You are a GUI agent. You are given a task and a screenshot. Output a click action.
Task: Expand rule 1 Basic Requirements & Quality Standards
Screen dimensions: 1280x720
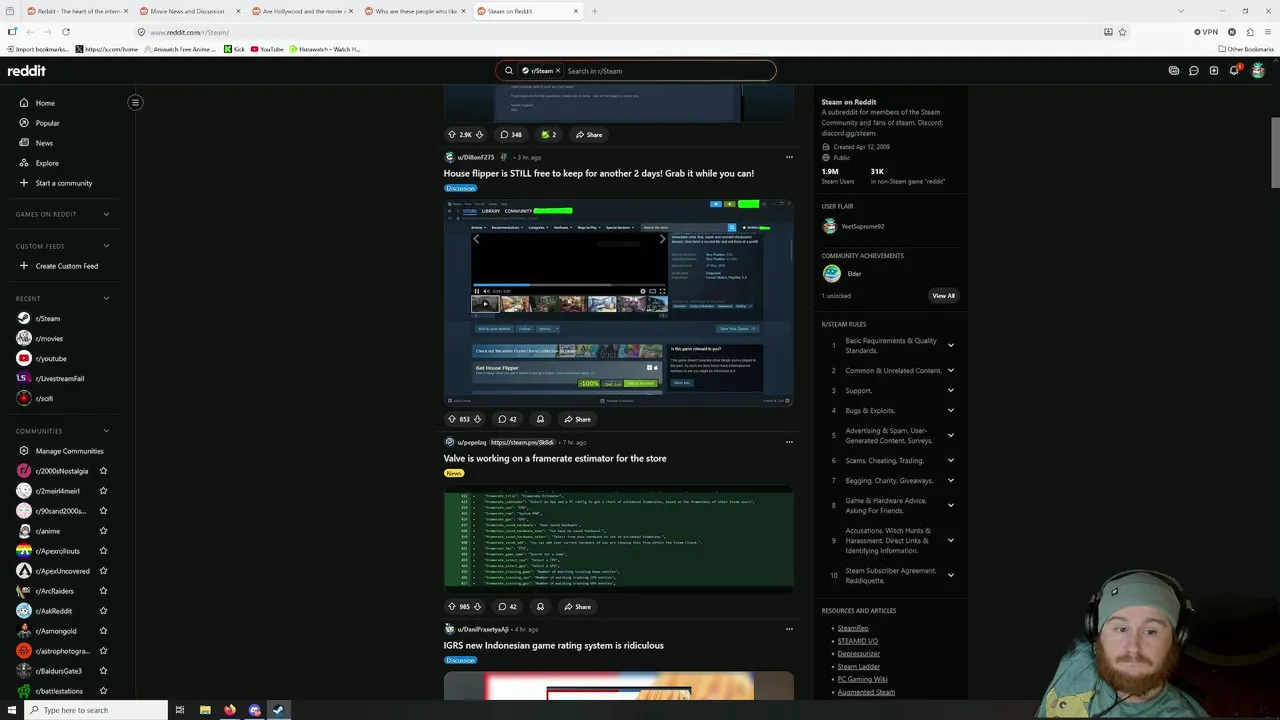click(x=951, y=345)
